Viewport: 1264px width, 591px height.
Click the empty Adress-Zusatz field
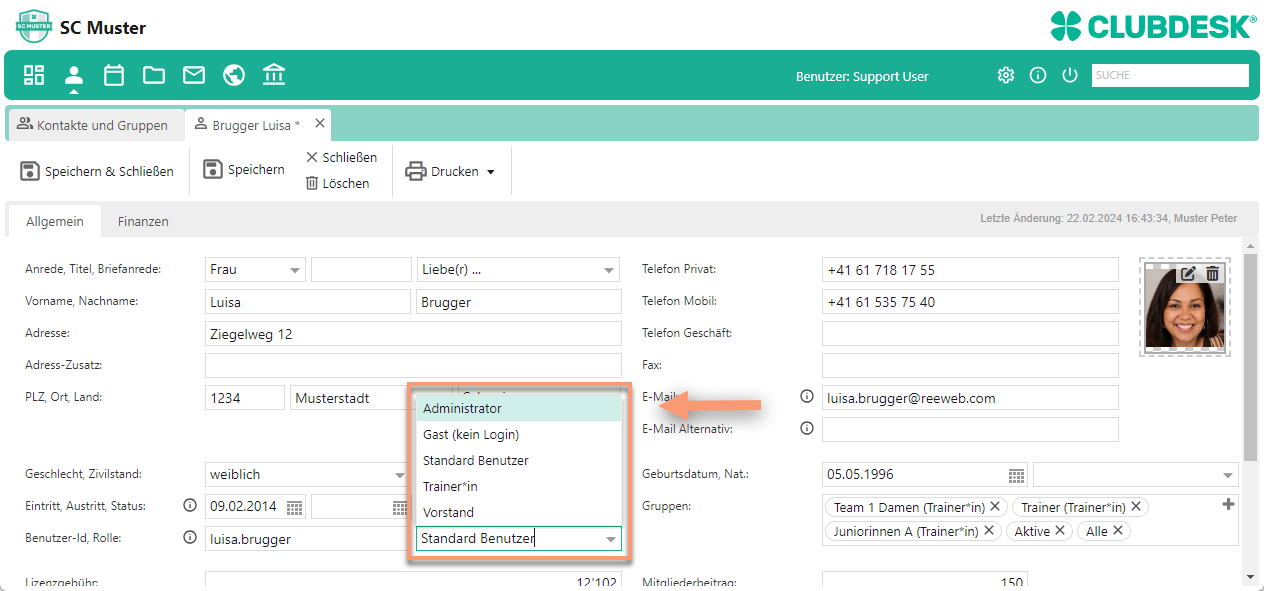[413, 365]
